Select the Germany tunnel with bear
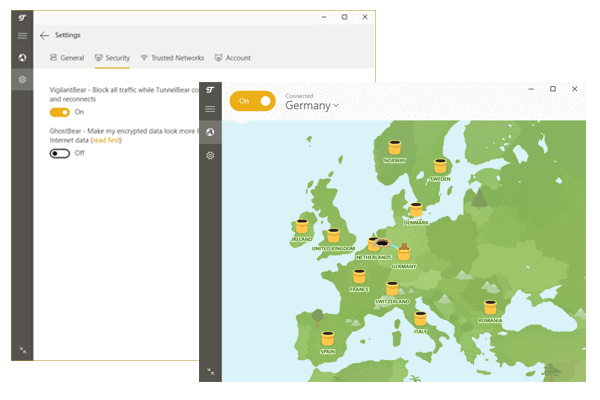This screenshot has height=400, width=600. [x=404, y=252]
